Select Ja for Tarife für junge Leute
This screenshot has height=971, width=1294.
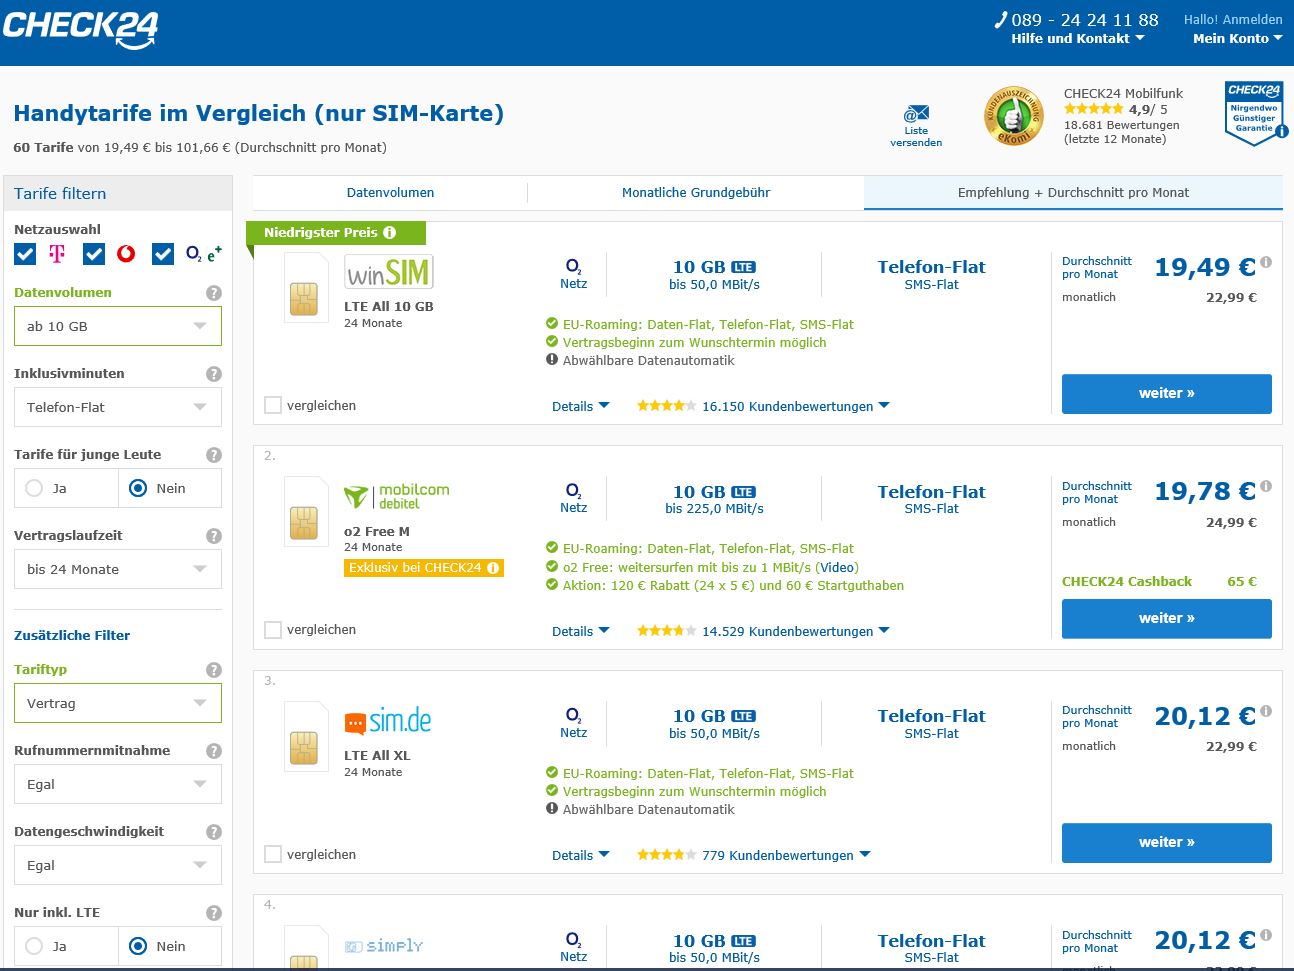click(x=35, y=488)
